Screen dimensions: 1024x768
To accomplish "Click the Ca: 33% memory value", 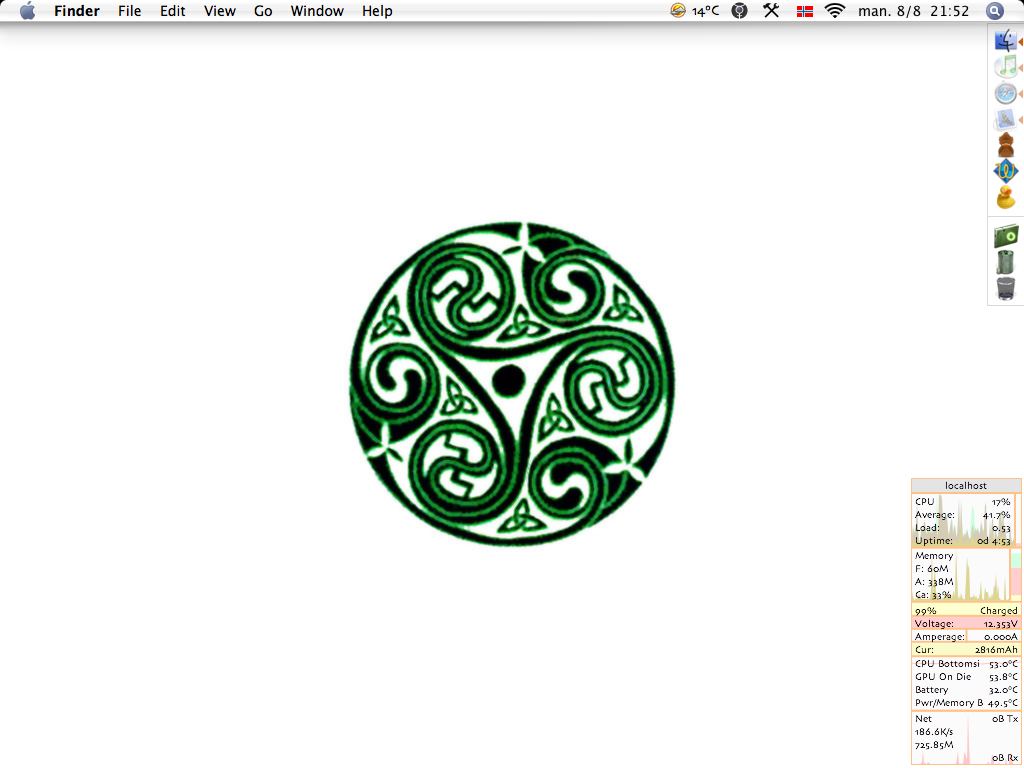I will point(933,595).
